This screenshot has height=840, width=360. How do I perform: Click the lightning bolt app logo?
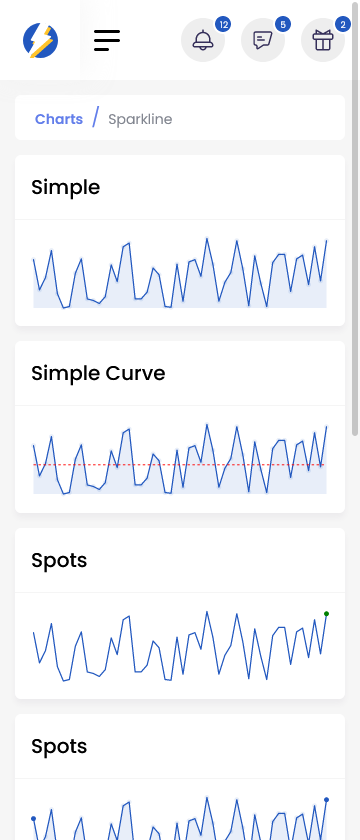point(40,40)
